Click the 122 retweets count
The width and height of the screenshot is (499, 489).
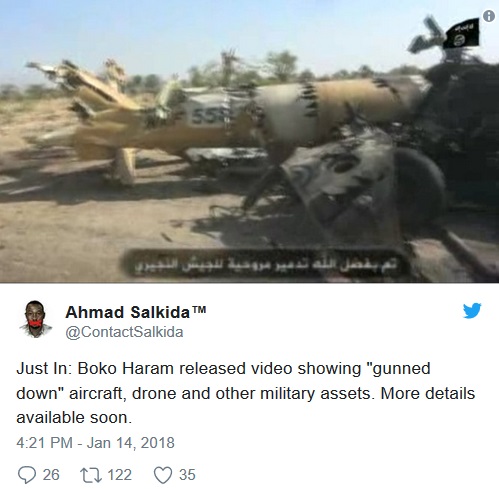pyautogui.click(x=119, y=475)
